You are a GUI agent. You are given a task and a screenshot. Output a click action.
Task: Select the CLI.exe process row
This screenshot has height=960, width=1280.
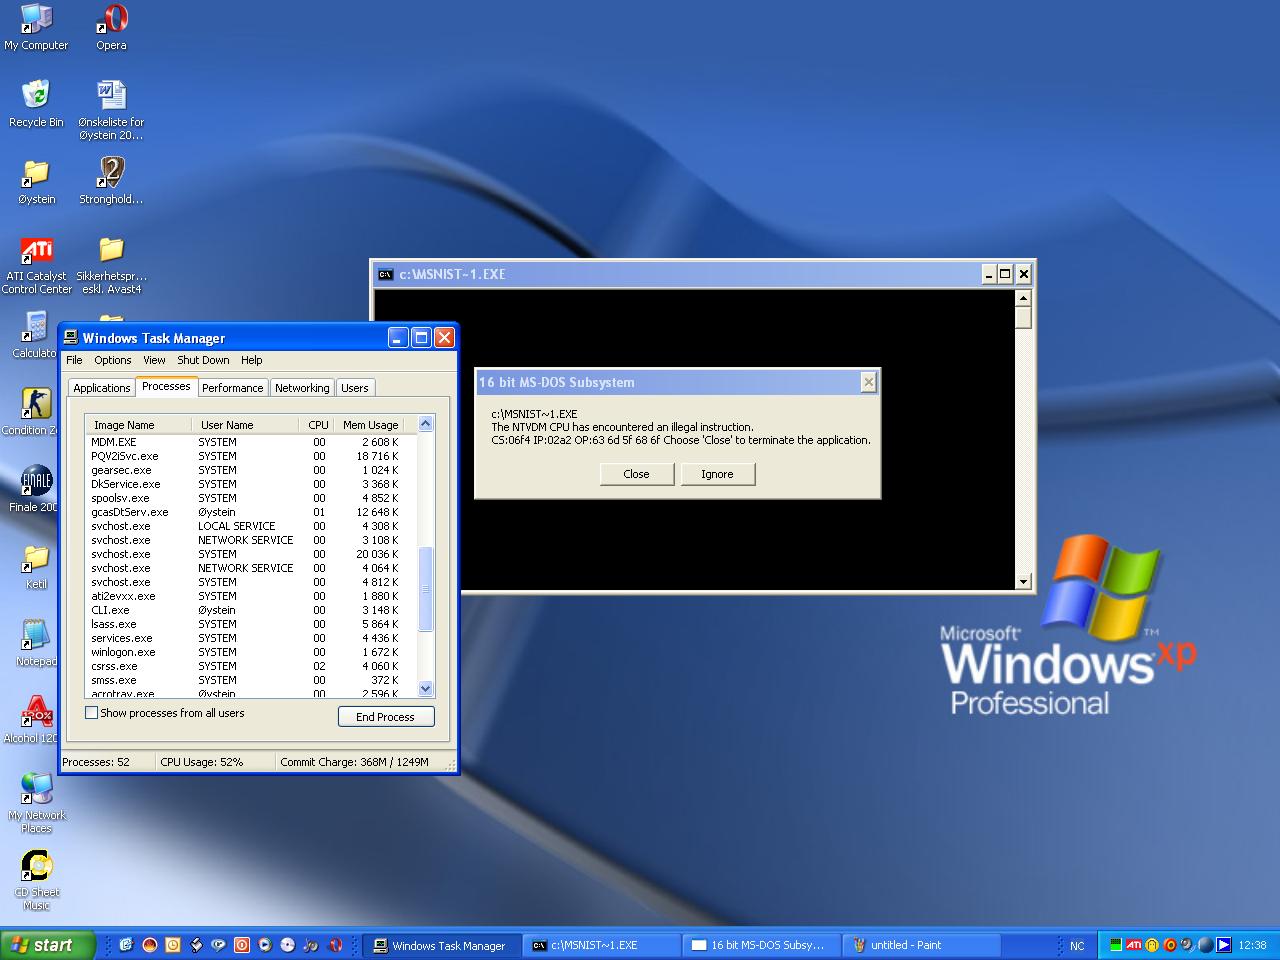click(245, 610)
